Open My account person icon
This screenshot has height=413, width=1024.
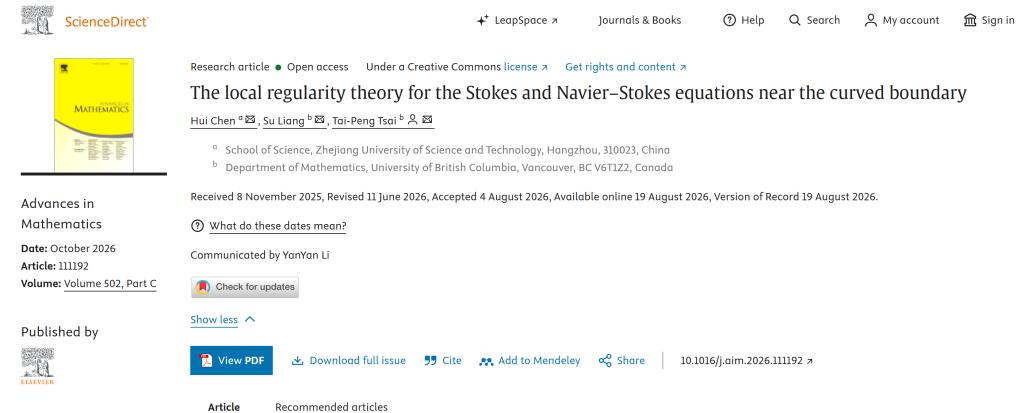click(x=871, y=20)
